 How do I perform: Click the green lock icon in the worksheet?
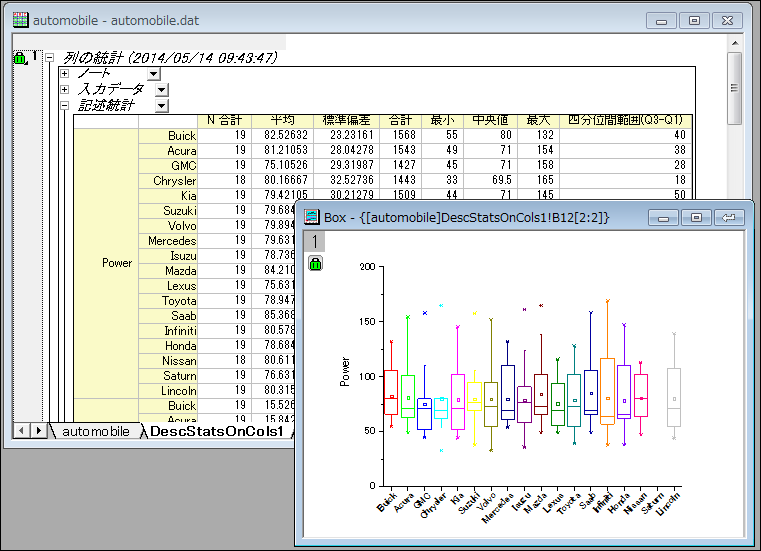(x=19, y=58)
